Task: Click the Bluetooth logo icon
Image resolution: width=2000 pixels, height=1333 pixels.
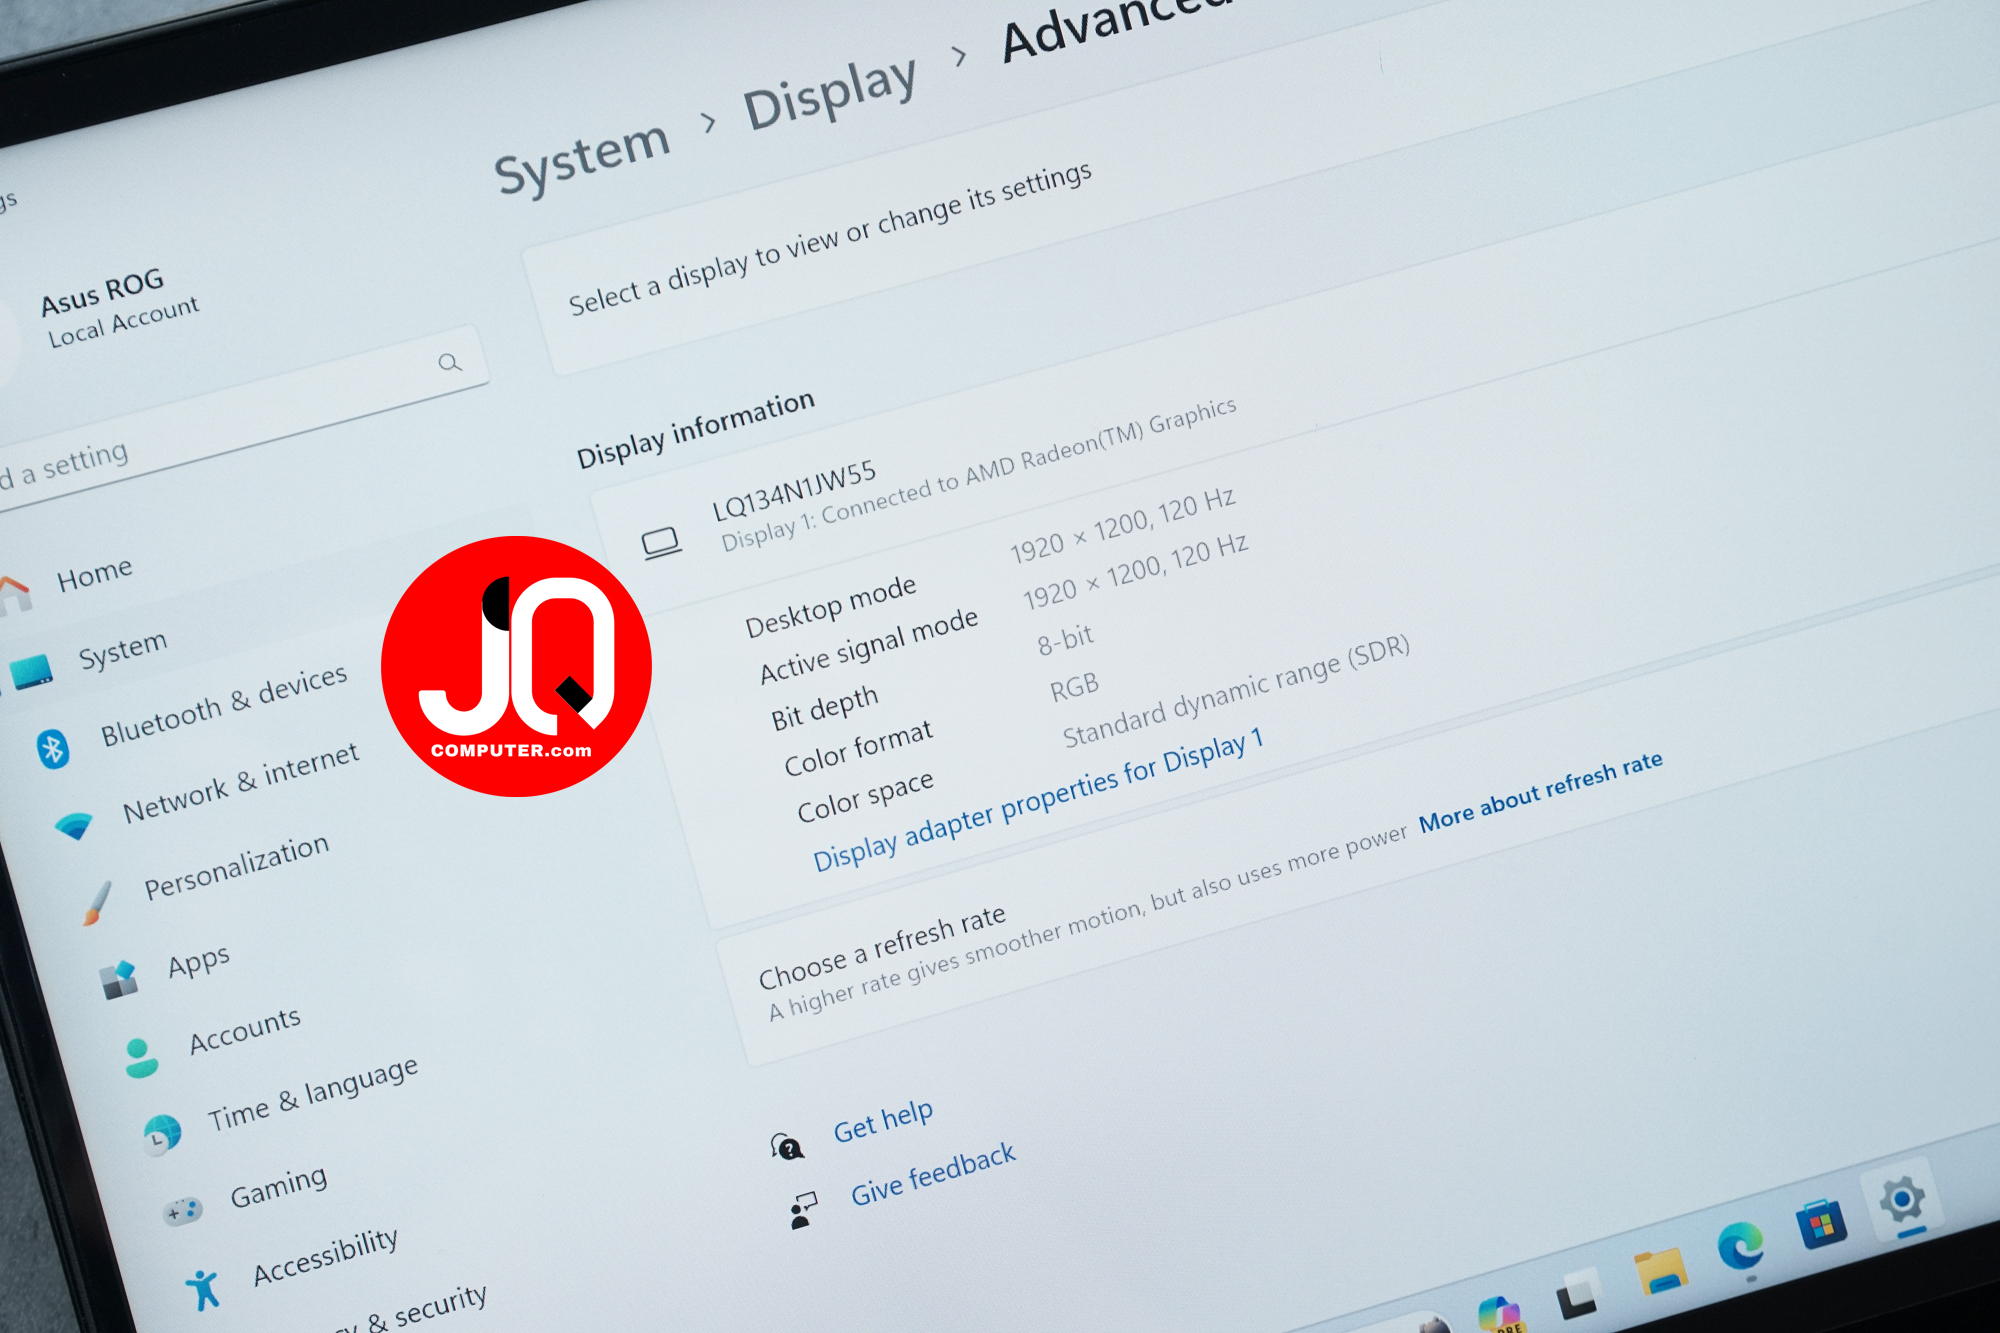Action: (x=53, y=748)
